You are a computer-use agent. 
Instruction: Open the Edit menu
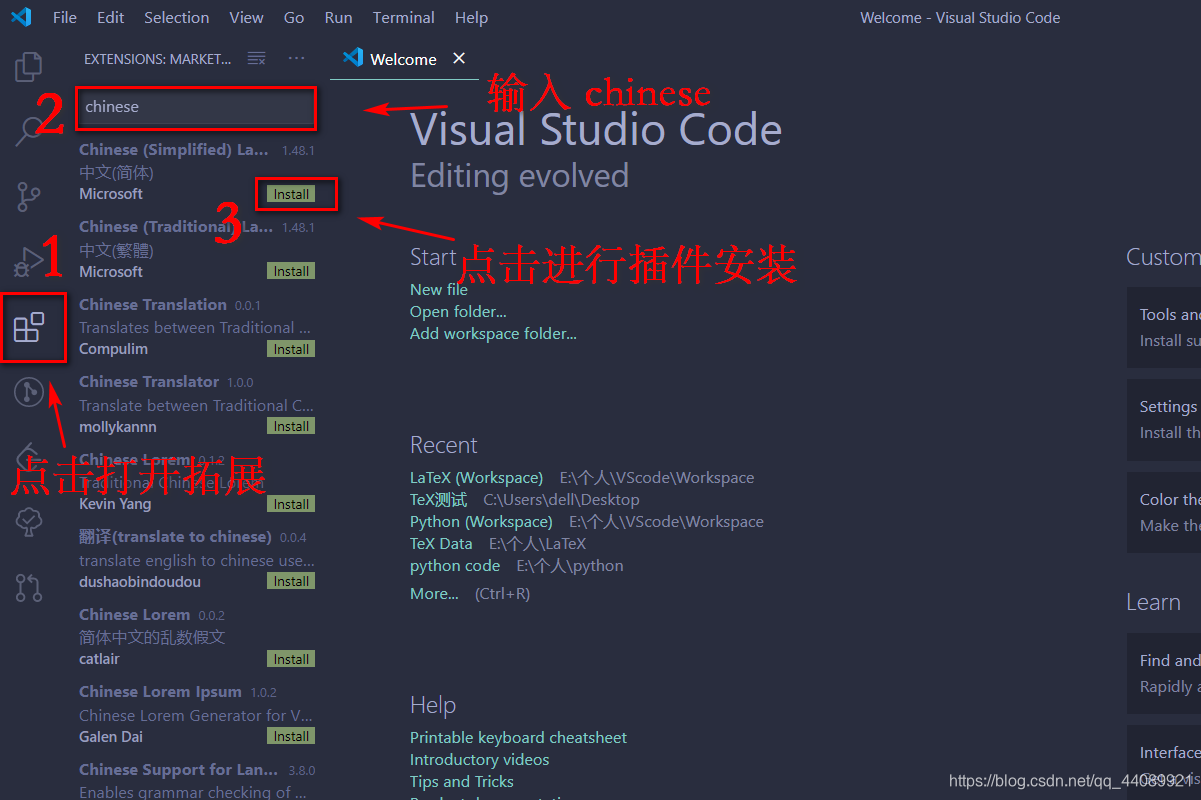click(x=111, y=18)
